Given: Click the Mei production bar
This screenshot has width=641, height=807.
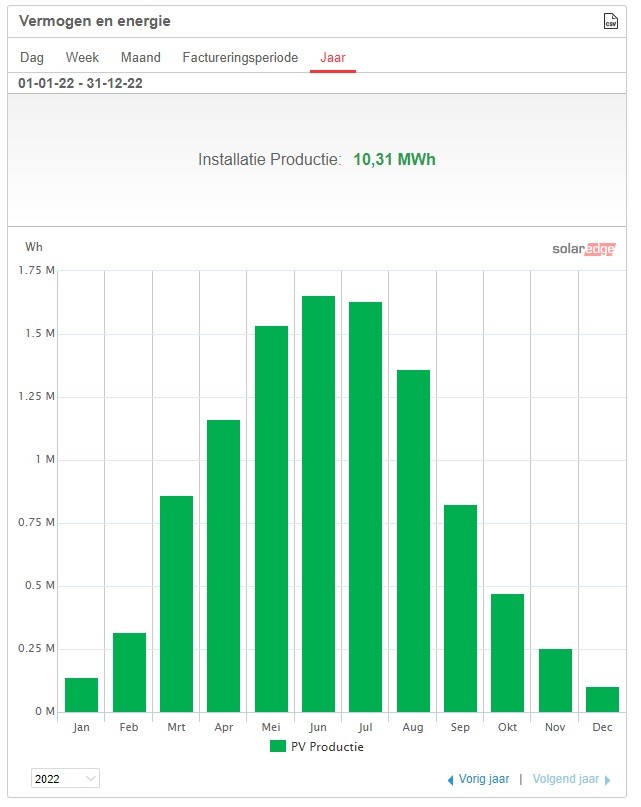Looking at the screenshot, I should tap(271, 519).
